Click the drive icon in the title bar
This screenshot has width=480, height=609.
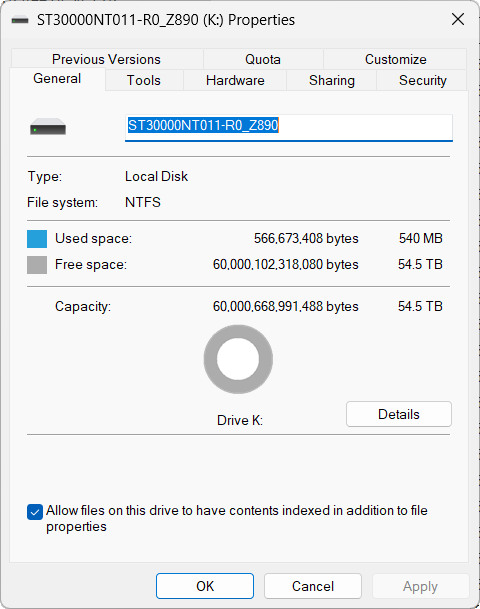pos(20,20)
